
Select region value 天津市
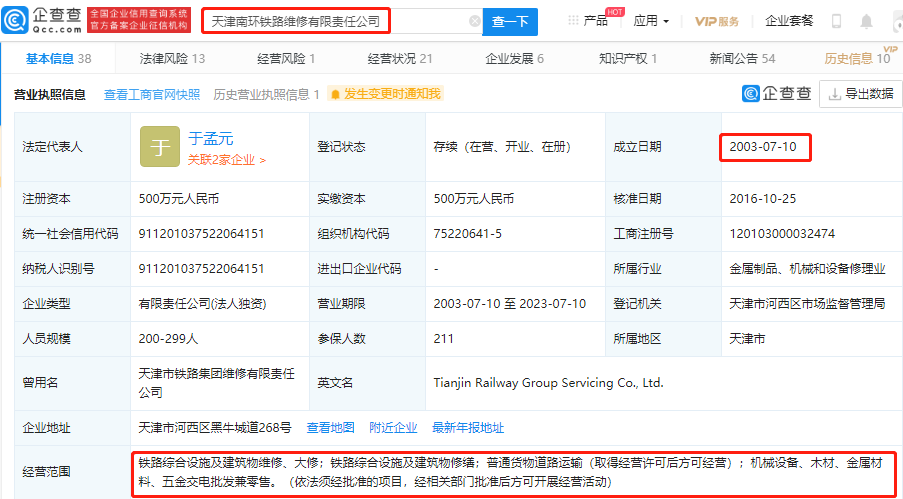[747, 339]
